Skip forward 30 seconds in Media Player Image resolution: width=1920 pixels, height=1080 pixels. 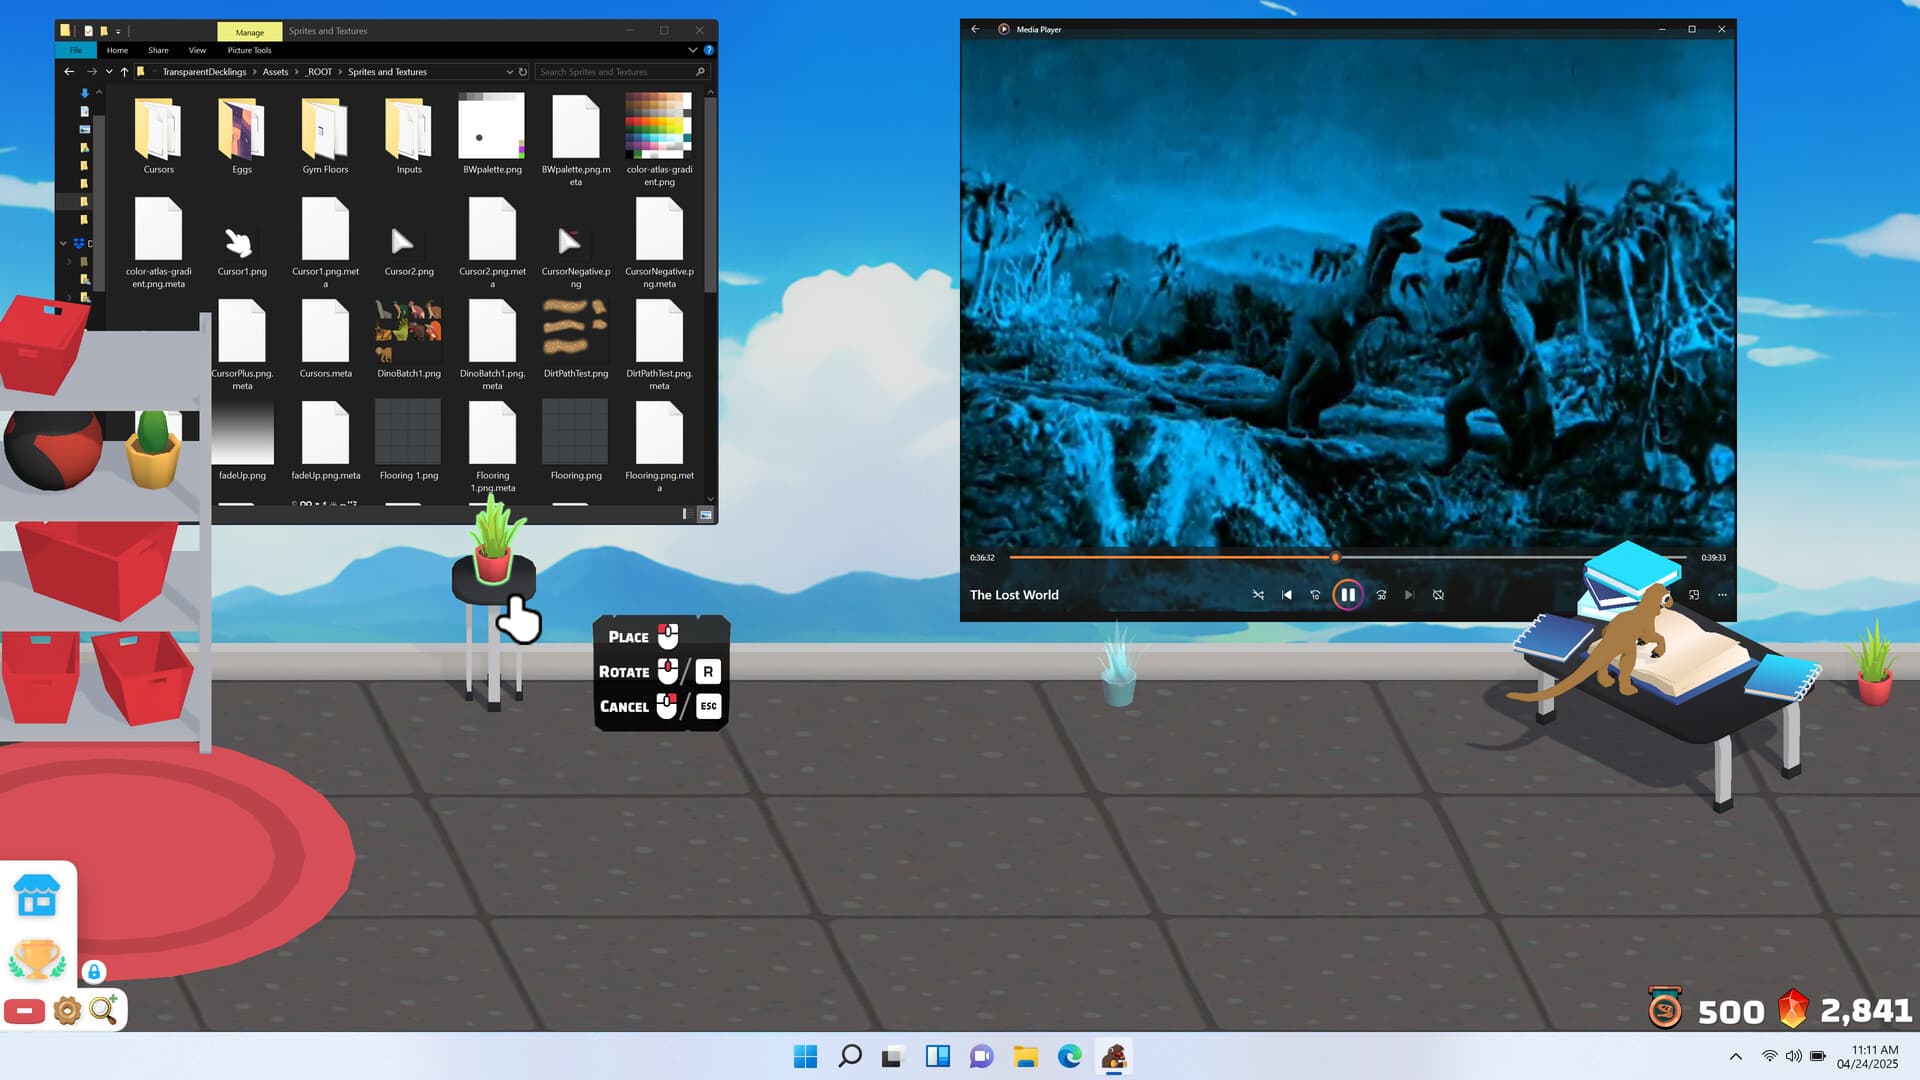point(1381,594)
